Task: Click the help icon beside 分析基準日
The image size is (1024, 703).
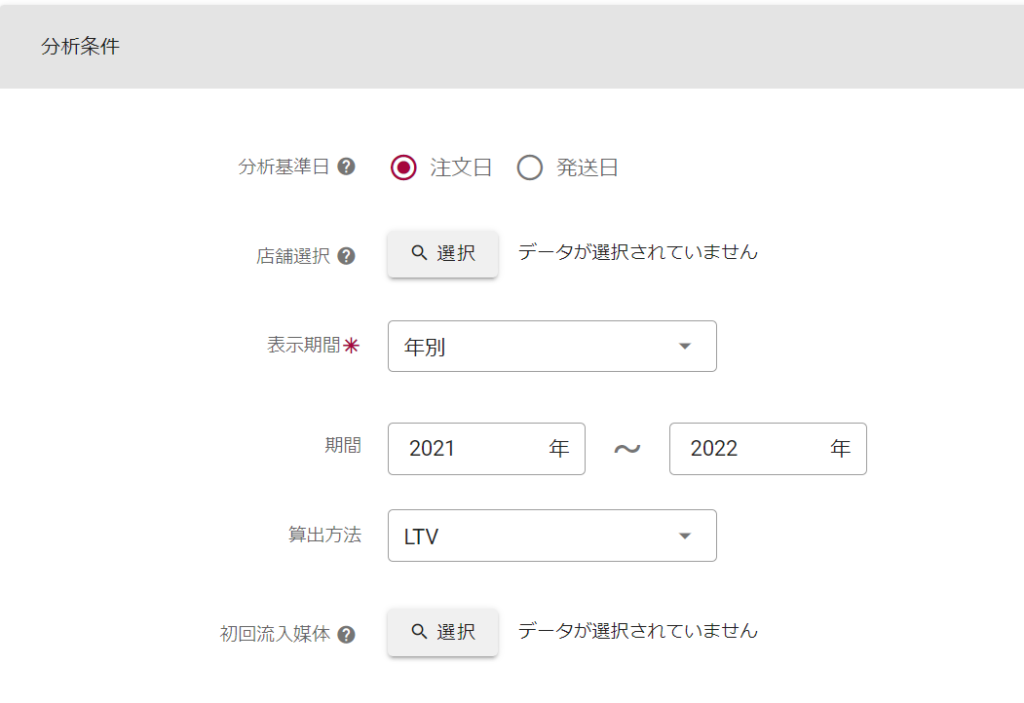Action: pyautogui.click(x=346, y=167)
